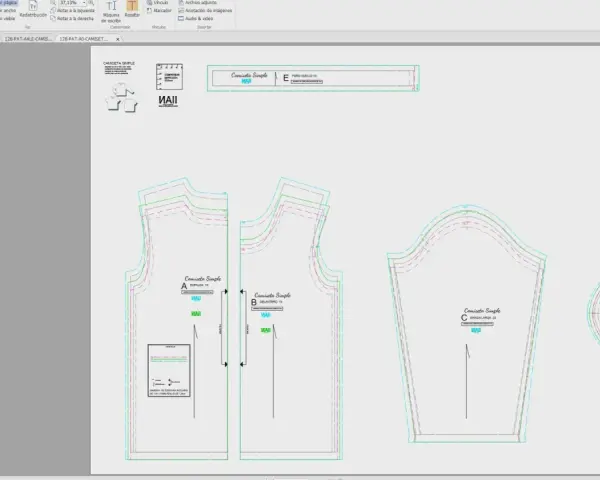Click the 37,13% zoom input field
Screen dimensions: 600x480
69,3
